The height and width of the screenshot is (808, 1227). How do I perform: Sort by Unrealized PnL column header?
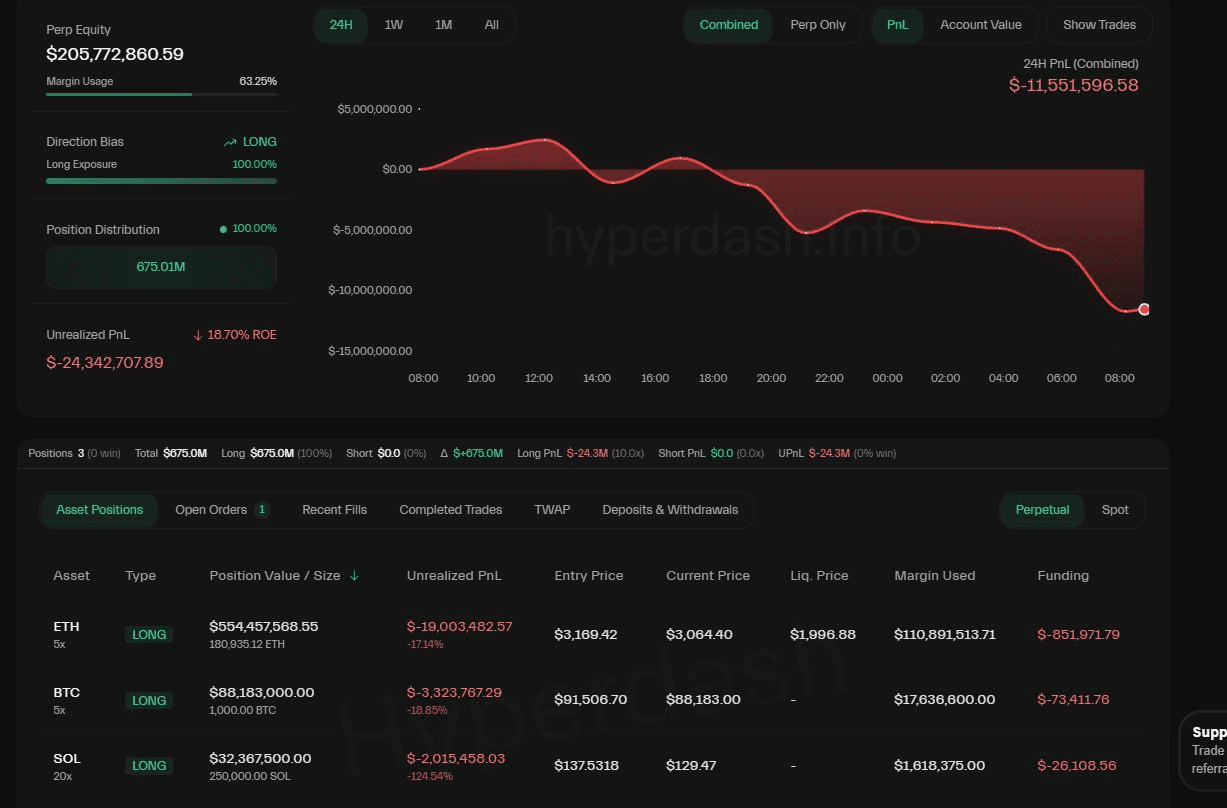coord(454,576)
